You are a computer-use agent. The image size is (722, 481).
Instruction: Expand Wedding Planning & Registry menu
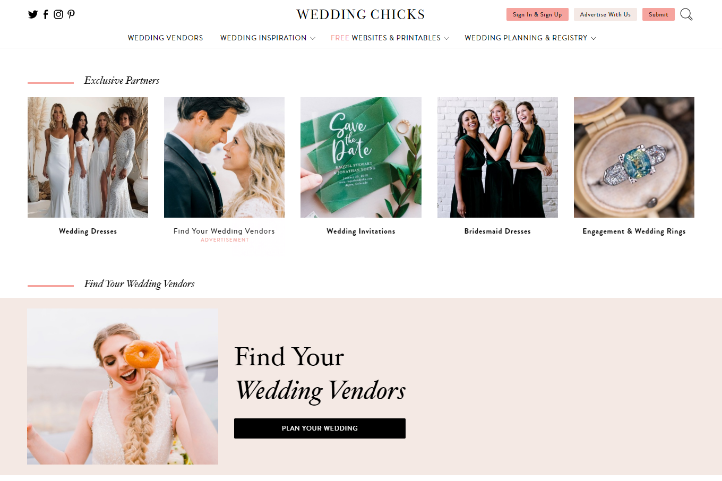click(x=530, y=38)
